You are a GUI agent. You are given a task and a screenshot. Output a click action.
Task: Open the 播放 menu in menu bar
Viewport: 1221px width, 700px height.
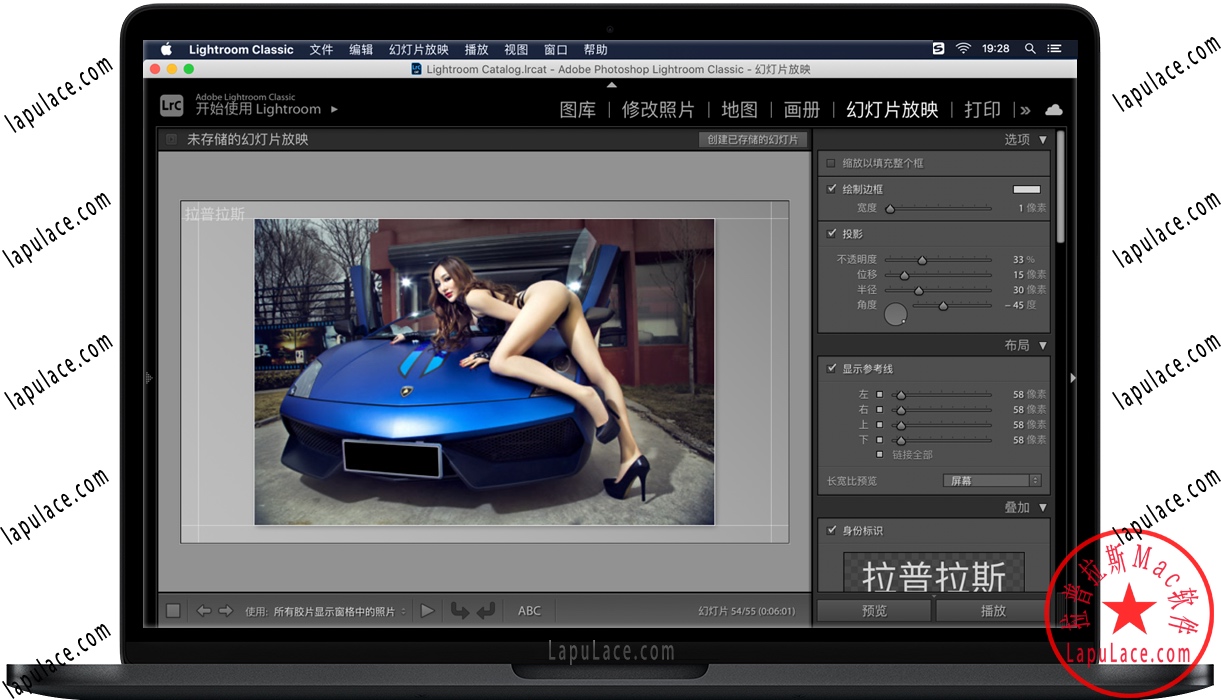(477, 48)
